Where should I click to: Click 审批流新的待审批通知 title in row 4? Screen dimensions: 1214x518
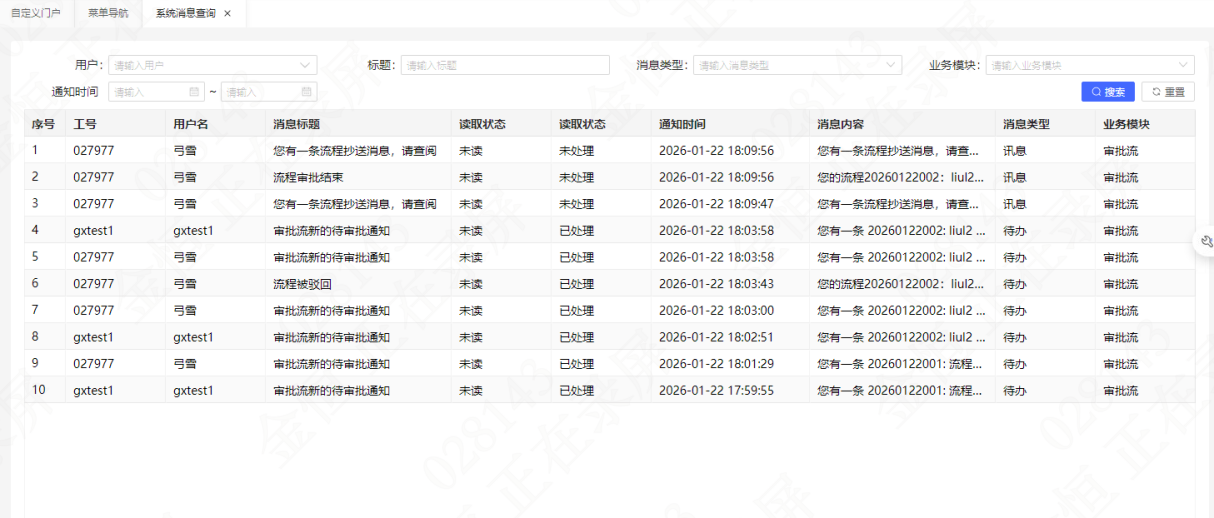[x=331, y=231]
